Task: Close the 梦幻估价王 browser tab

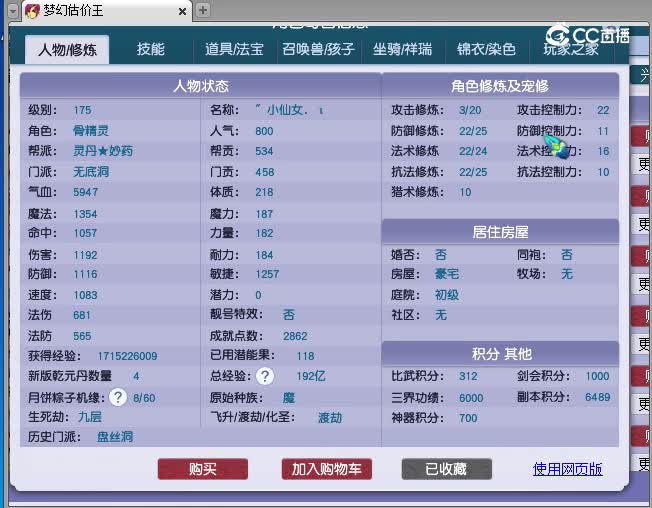Action: tap(182, 11)
